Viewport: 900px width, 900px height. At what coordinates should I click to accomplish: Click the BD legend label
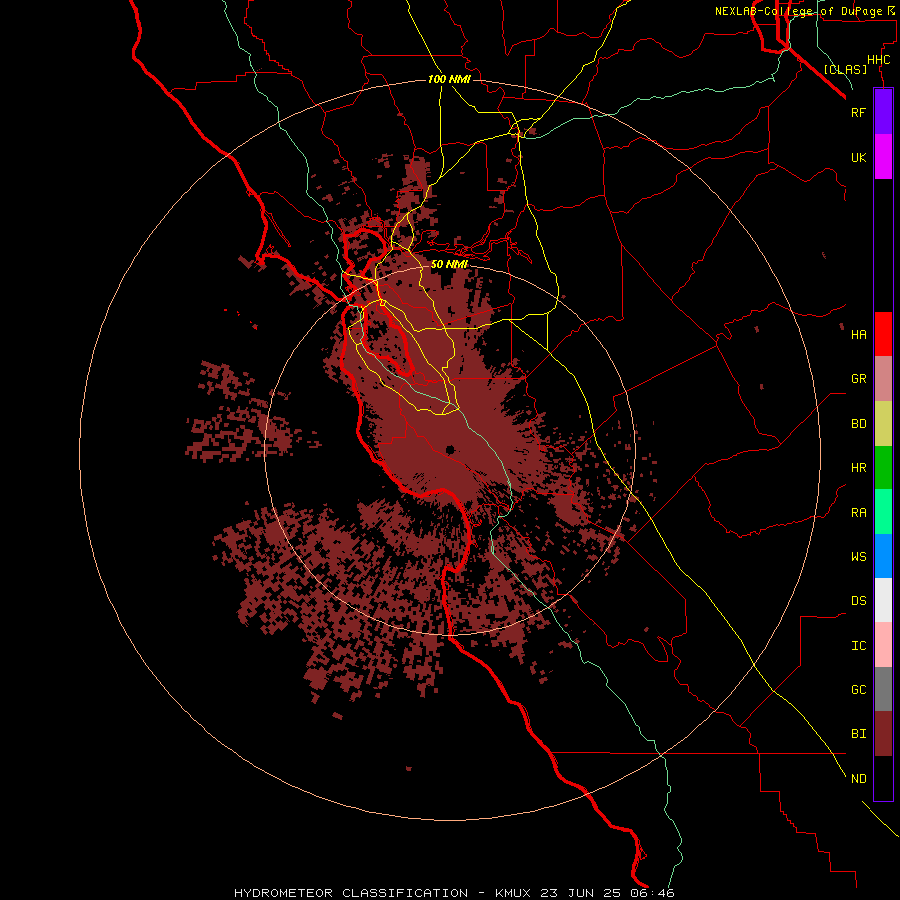[x=858, y=424]
